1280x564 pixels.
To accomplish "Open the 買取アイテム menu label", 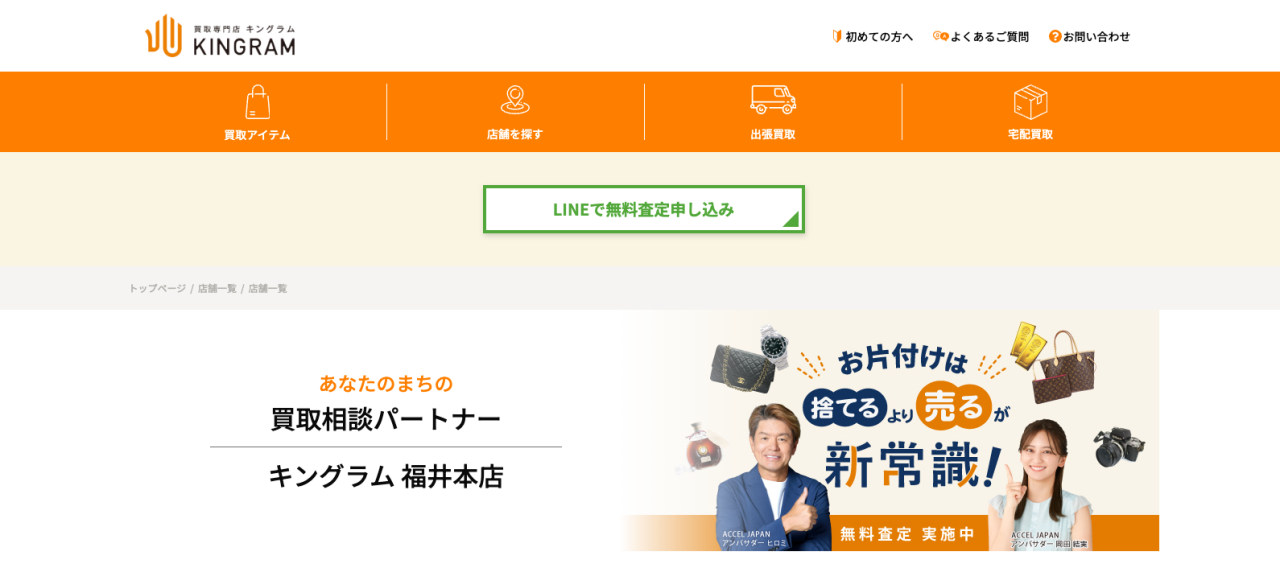I will 257,135.
